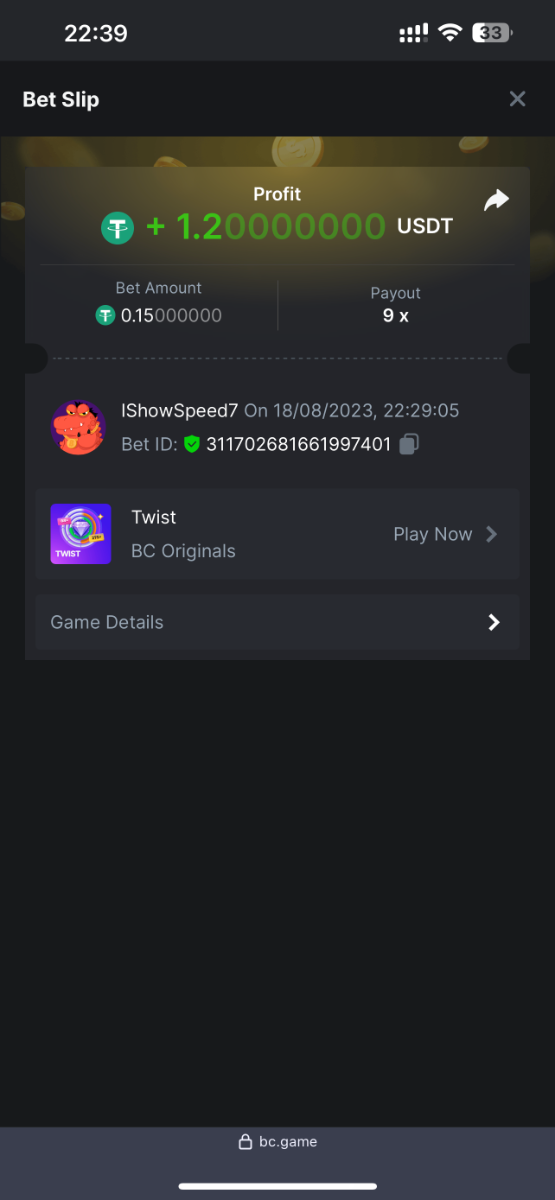The width and height of the screenshot is (555, 1200).
Task: Tap the Tether coin icon beside profit
Action: click(x=117, y=228)
